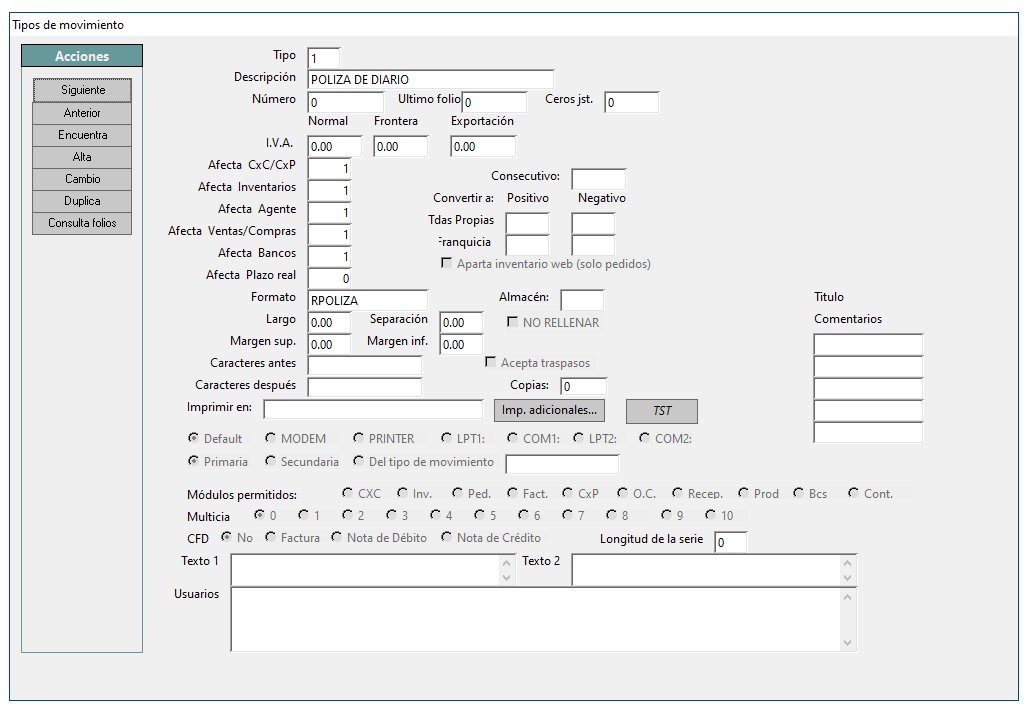Select Factura in CFD options
The height and width of the screenshot is (711, 1029).
coord(270,537)
